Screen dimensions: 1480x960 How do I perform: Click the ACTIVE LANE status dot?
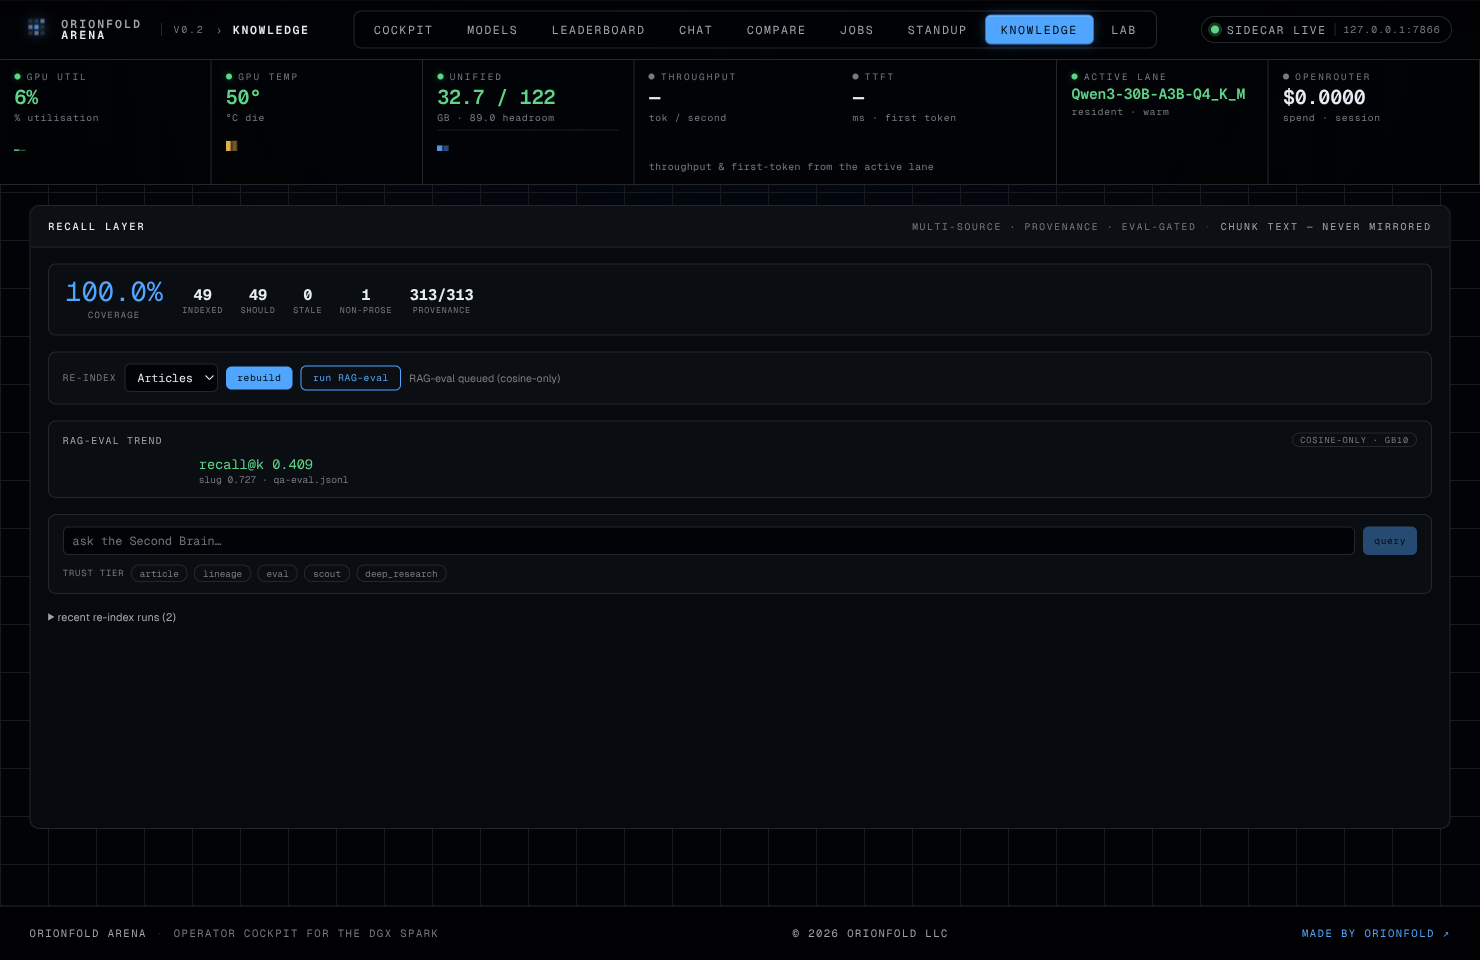(x=1075, y=77)
